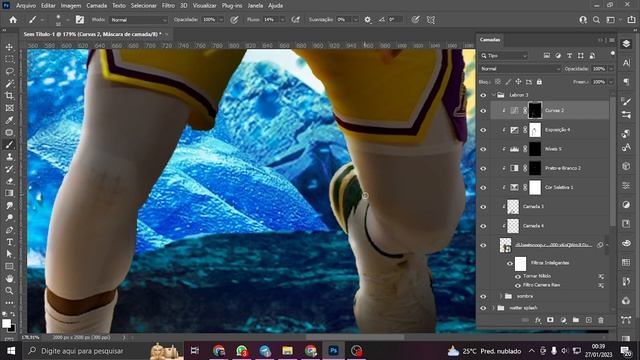Open the brush Modo blending dropdown
The height and width of the screenshot is (360, 640).
click(139, 20)
